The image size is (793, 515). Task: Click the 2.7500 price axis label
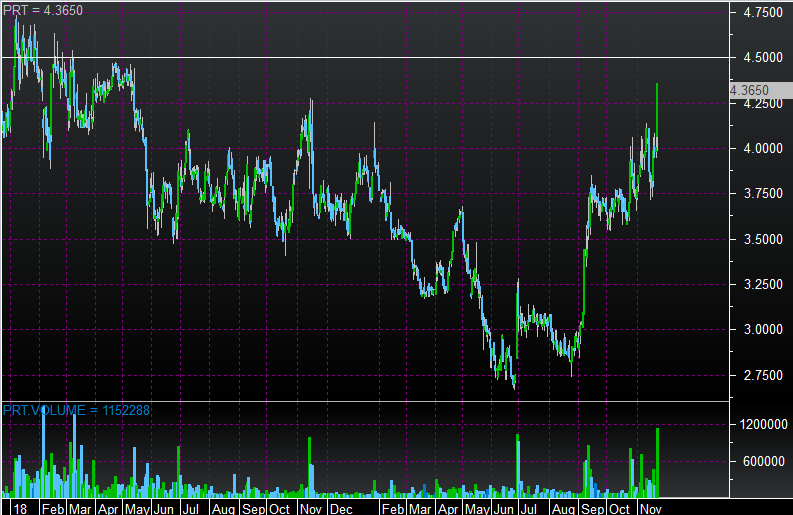755,376
